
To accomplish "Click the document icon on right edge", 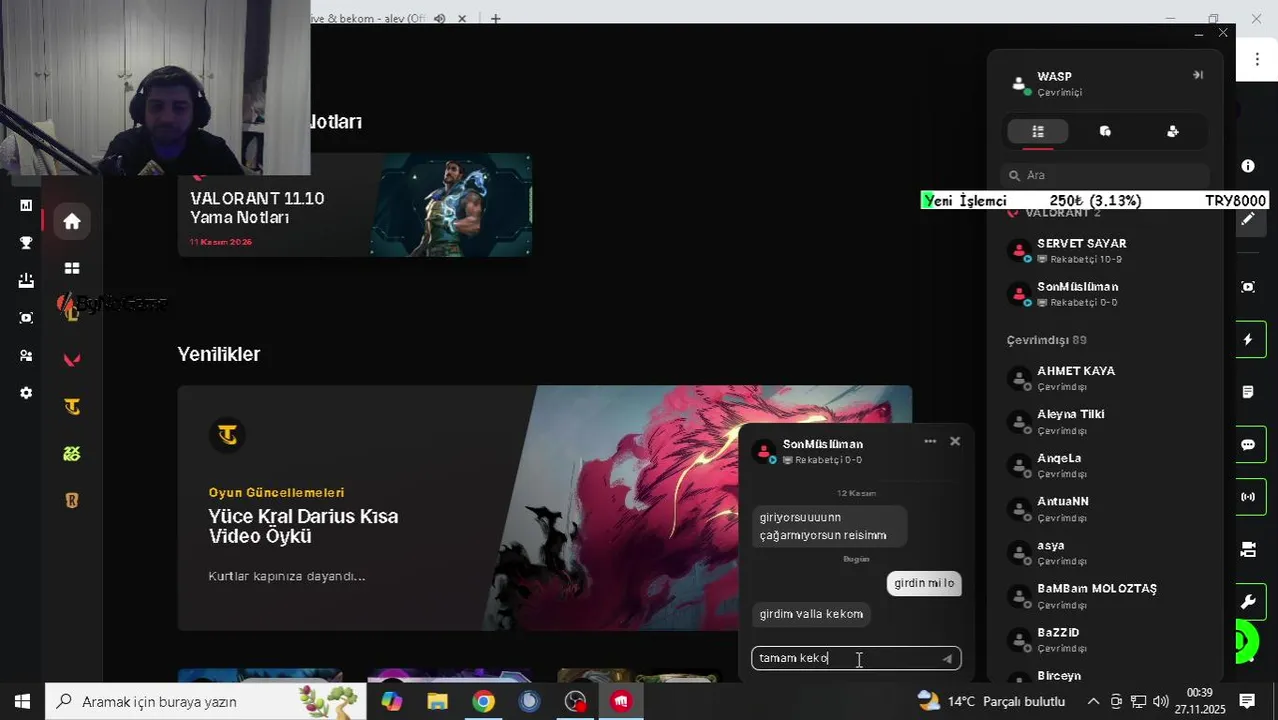I will (1248, 392).
